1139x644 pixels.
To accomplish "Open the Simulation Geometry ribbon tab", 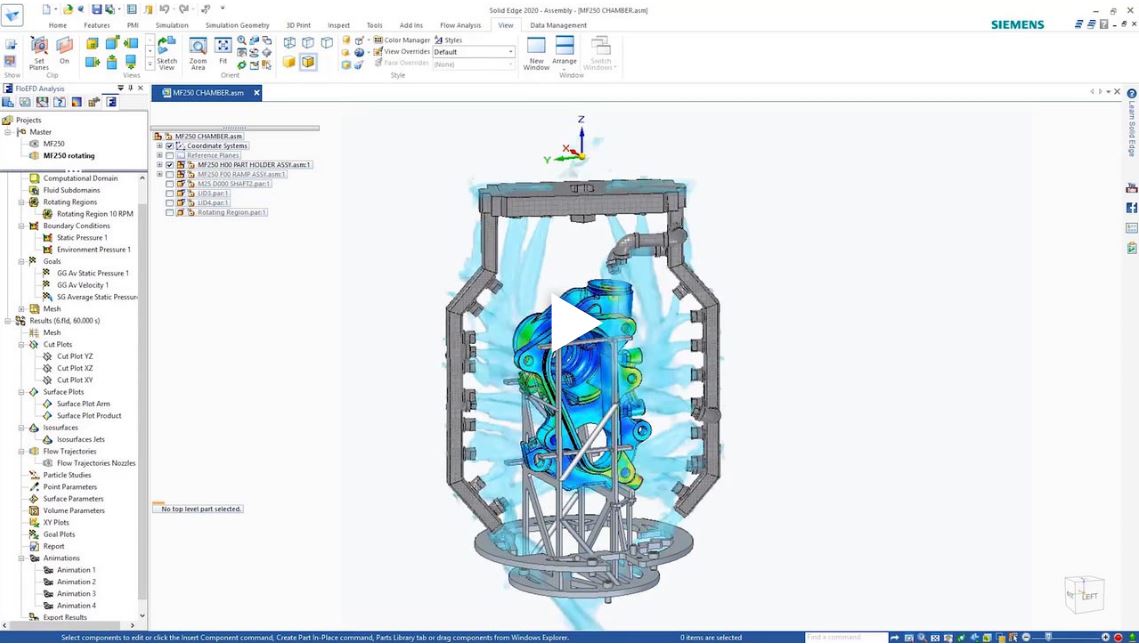I will click(237, 25).
